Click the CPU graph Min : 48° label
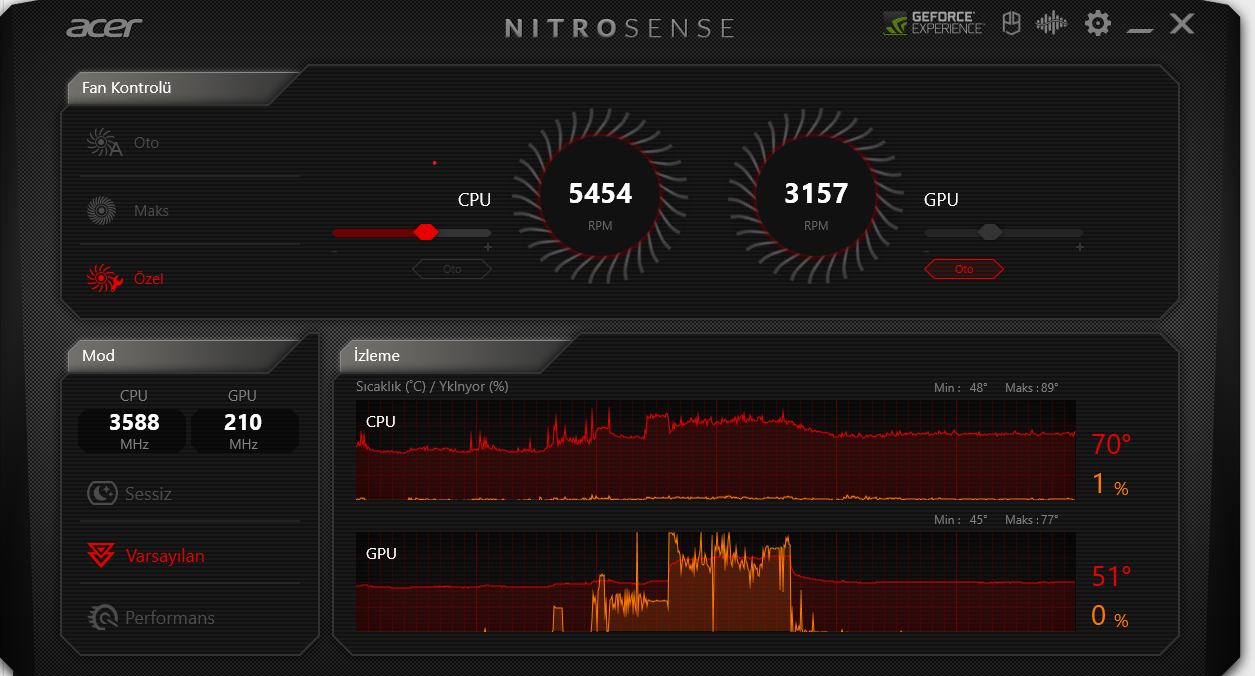The height and width of the screenshot is (676, 1255). 961,388
